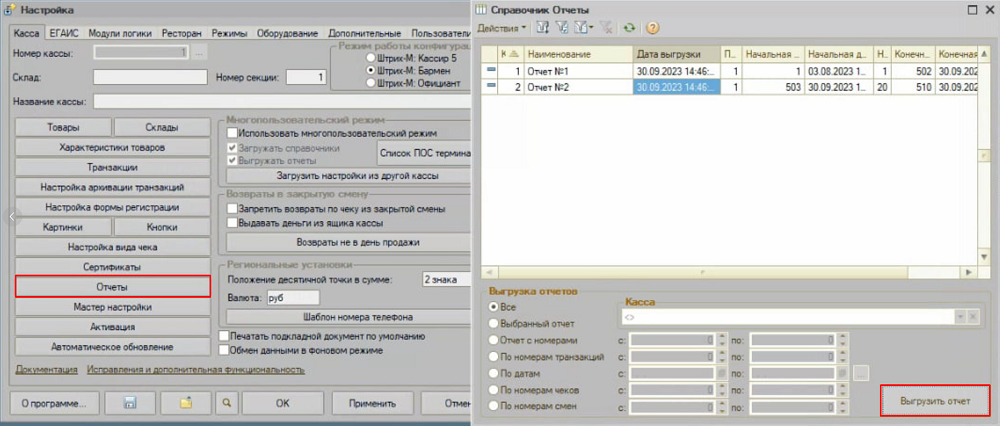Viewport: 1000px width, 426px height.
Task: Click the row marker icon of Отчет №1
Action: pos(491,71)
